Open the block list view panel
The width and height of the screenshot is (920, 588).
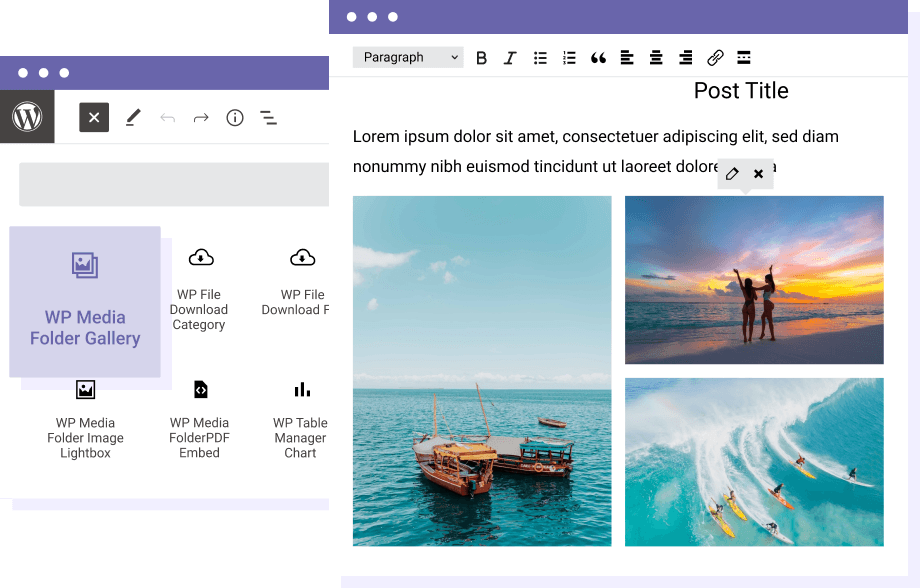coord(268,117)
